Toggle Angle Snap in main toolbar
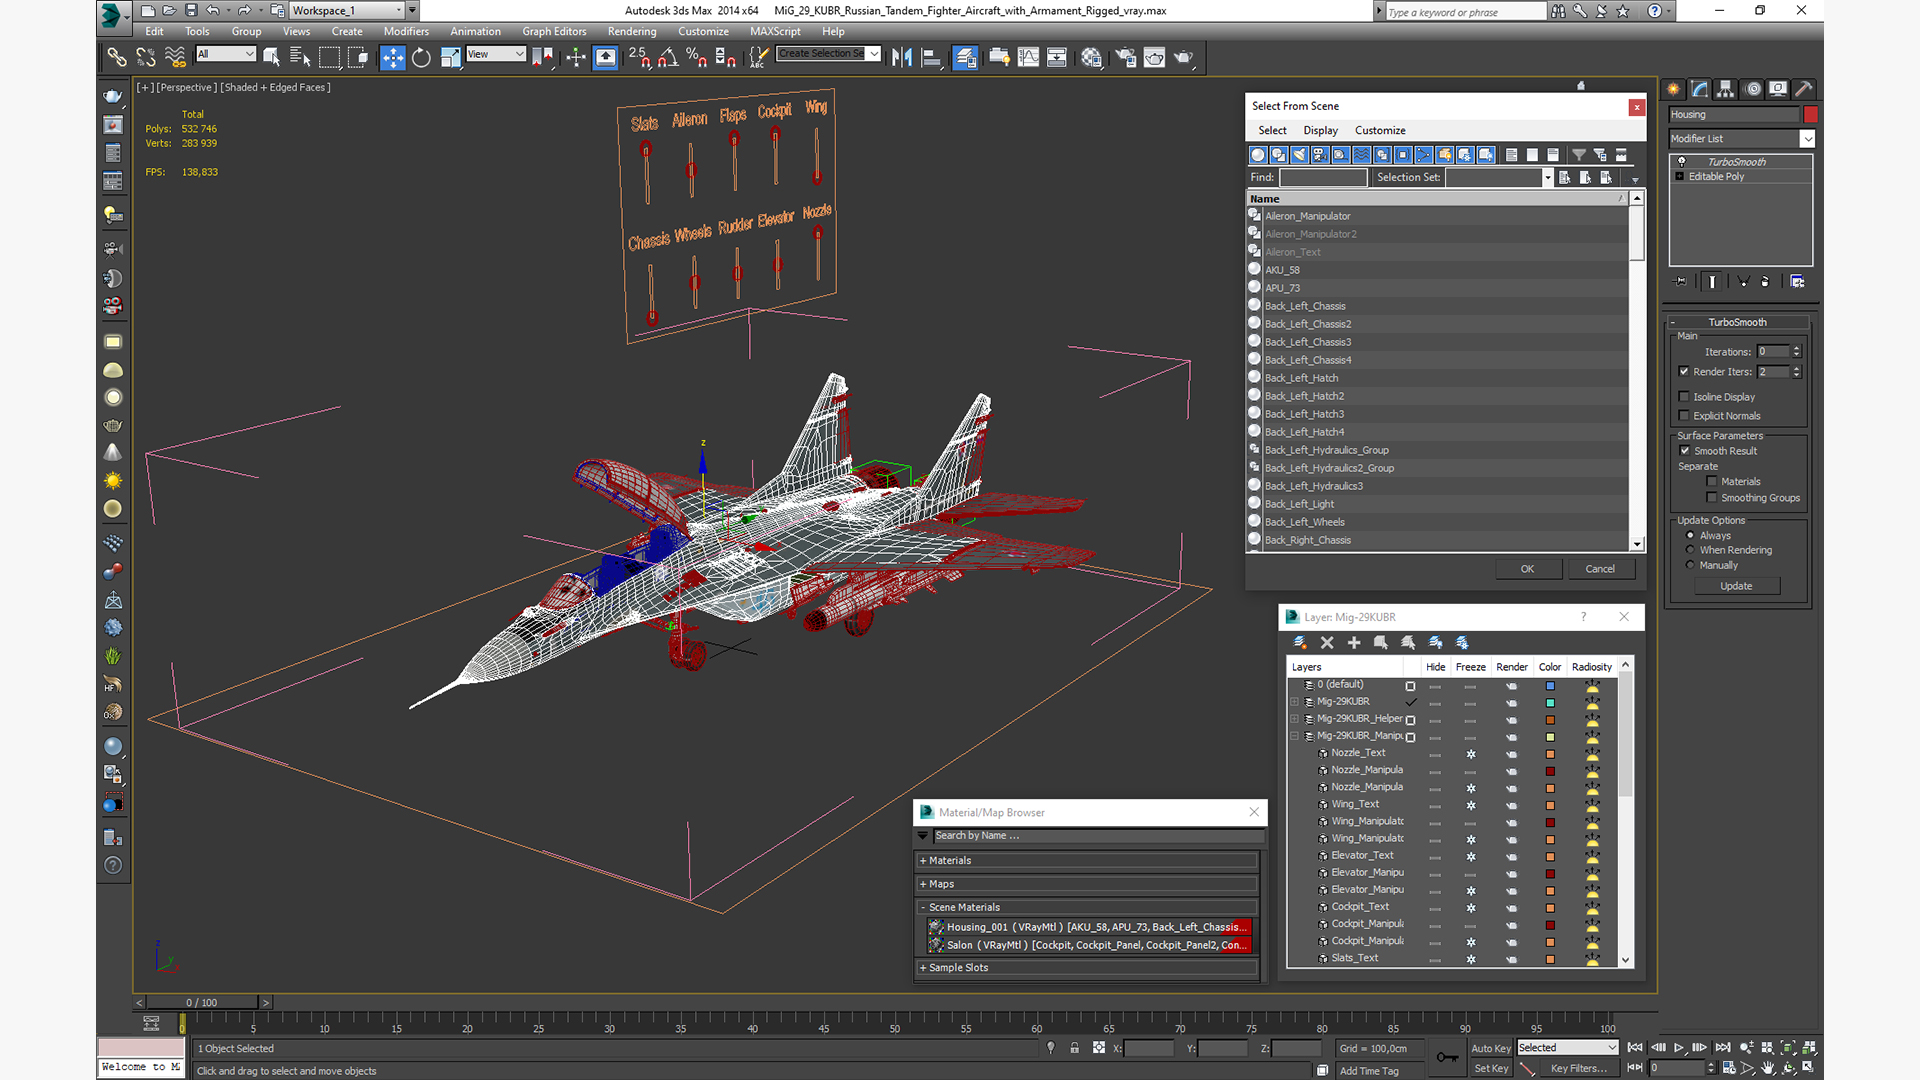1920x1080 pixels. click(668, 57)
